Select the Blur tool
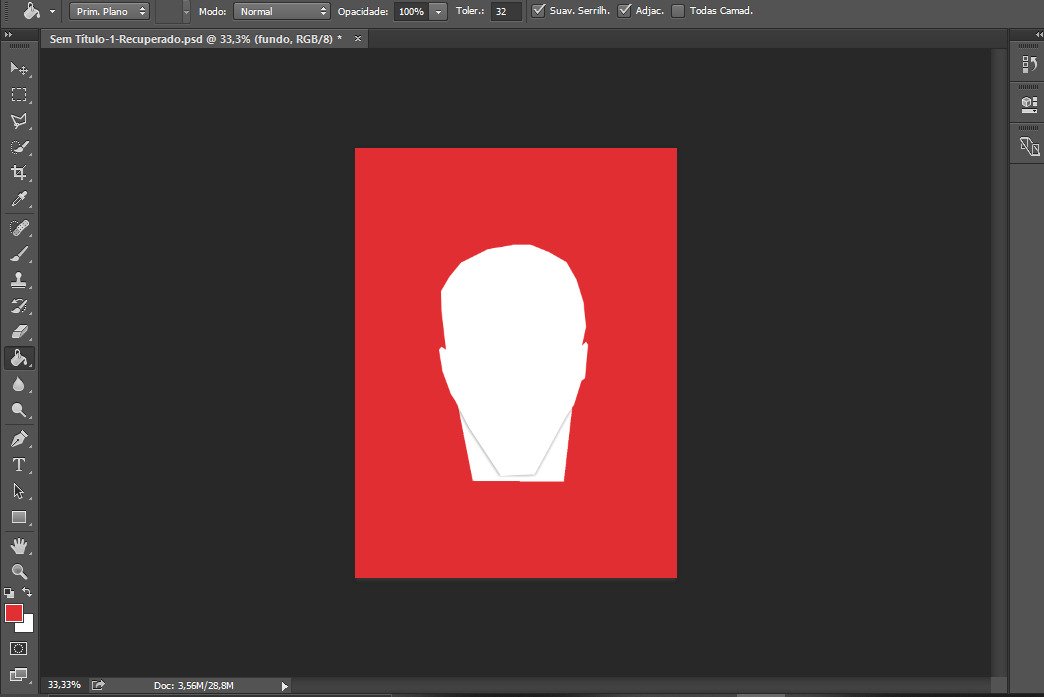 coord(19,384)
